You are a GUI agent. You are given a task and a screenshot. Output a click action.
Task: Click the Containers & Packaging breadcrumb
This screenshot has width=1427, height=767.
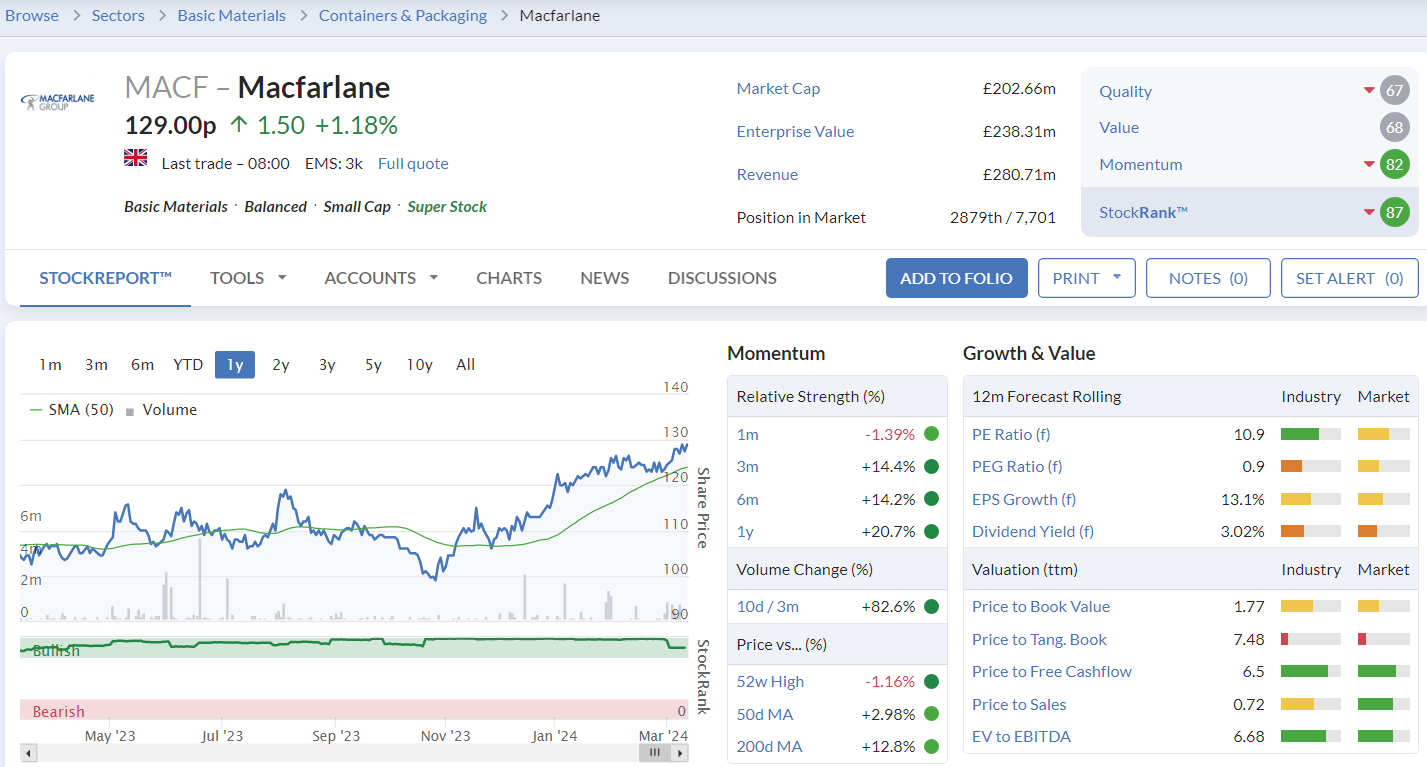click(403, 16)
